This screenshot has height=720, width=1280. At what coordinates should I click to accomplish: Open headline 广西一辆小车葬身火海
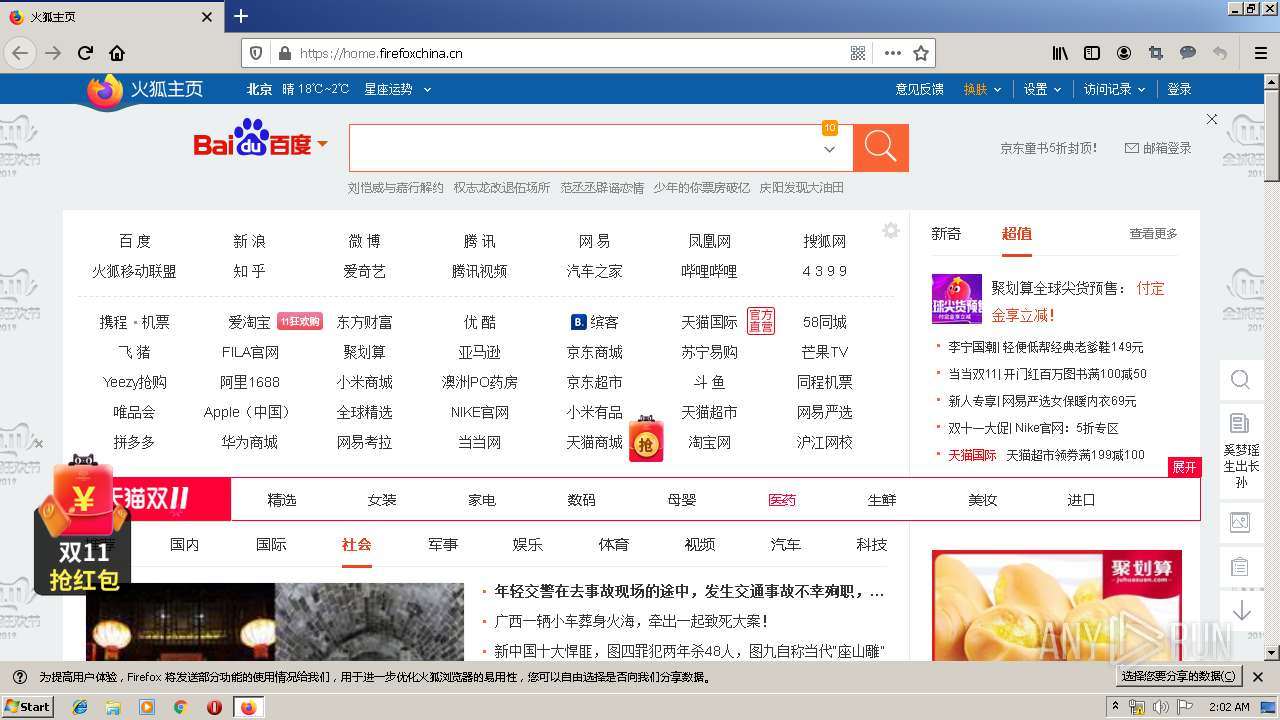pos(631,621)
